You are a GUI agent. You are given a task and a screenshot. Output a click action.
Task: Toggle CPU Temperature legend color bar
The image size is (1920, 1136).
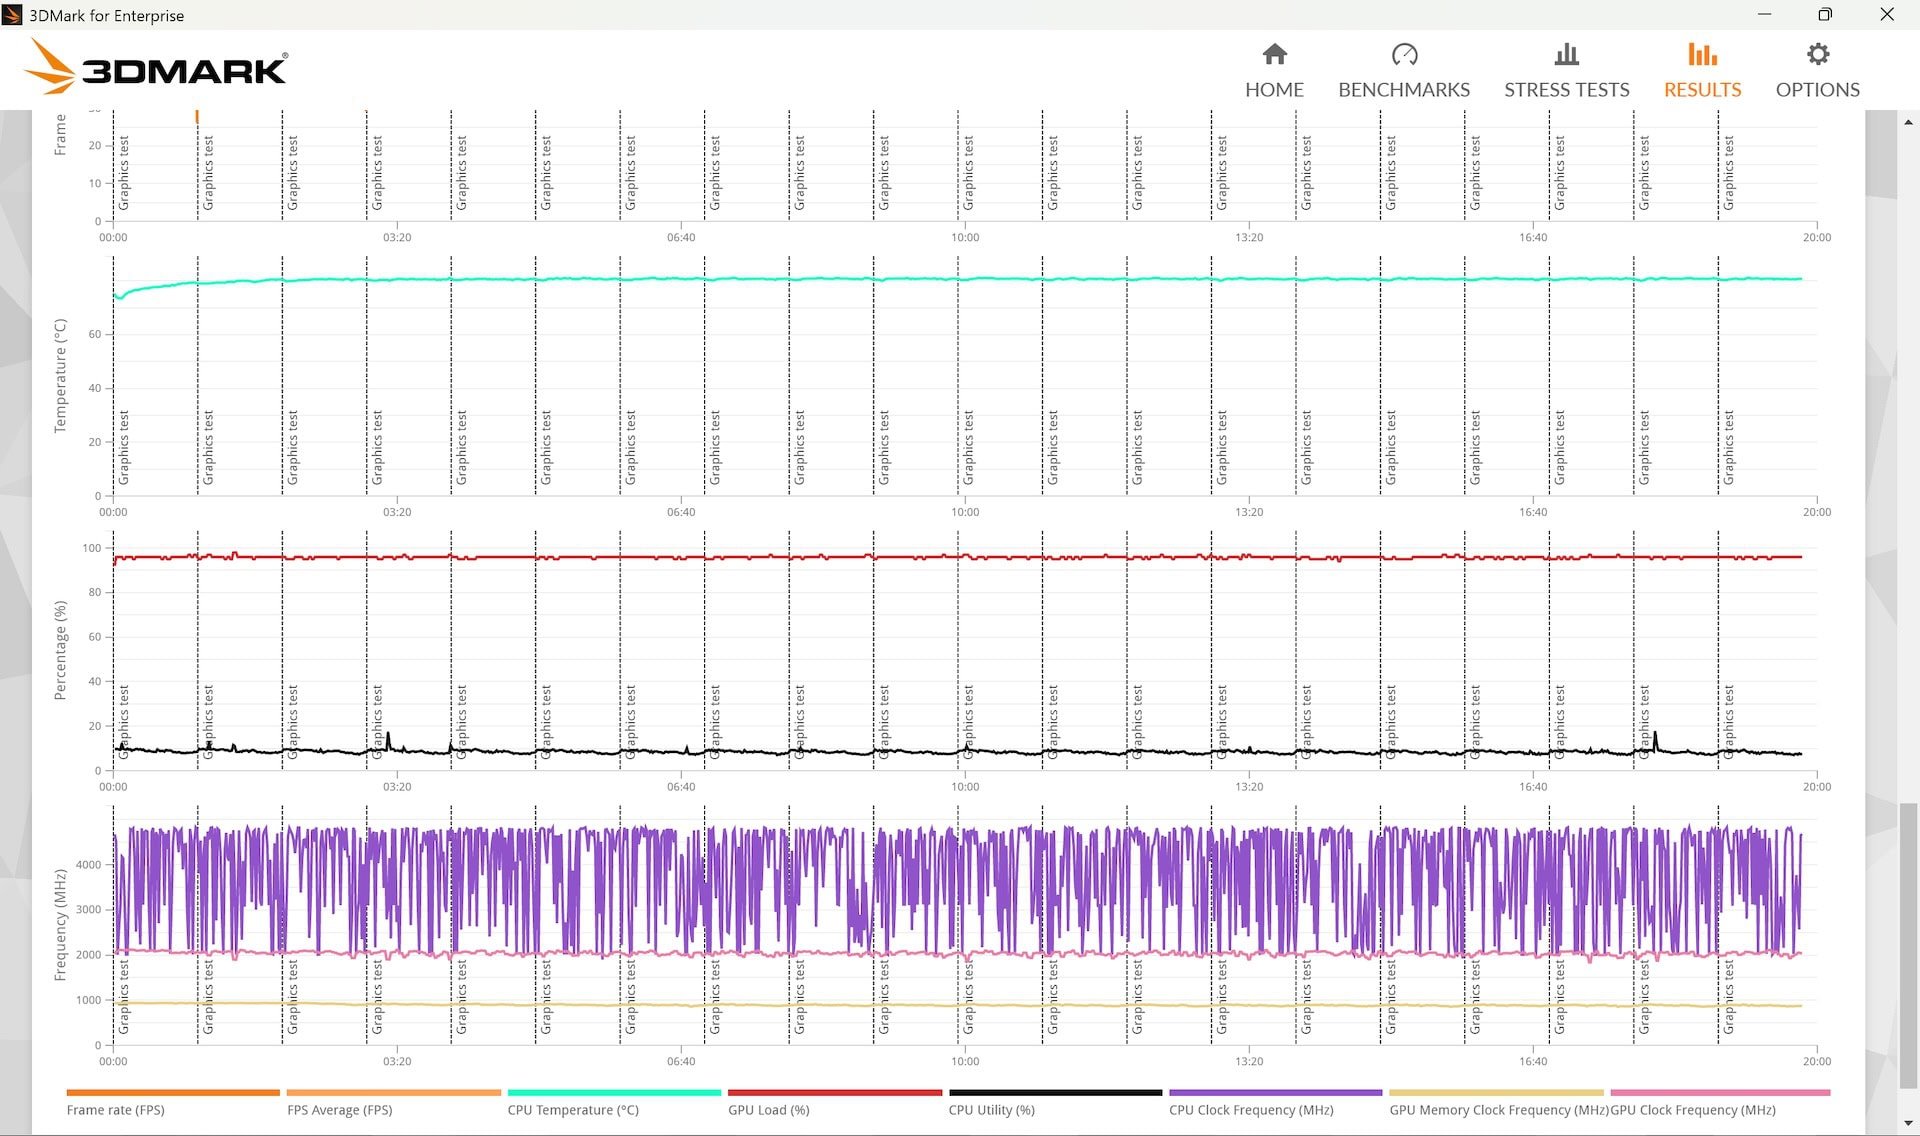[x=614, y=1093]
